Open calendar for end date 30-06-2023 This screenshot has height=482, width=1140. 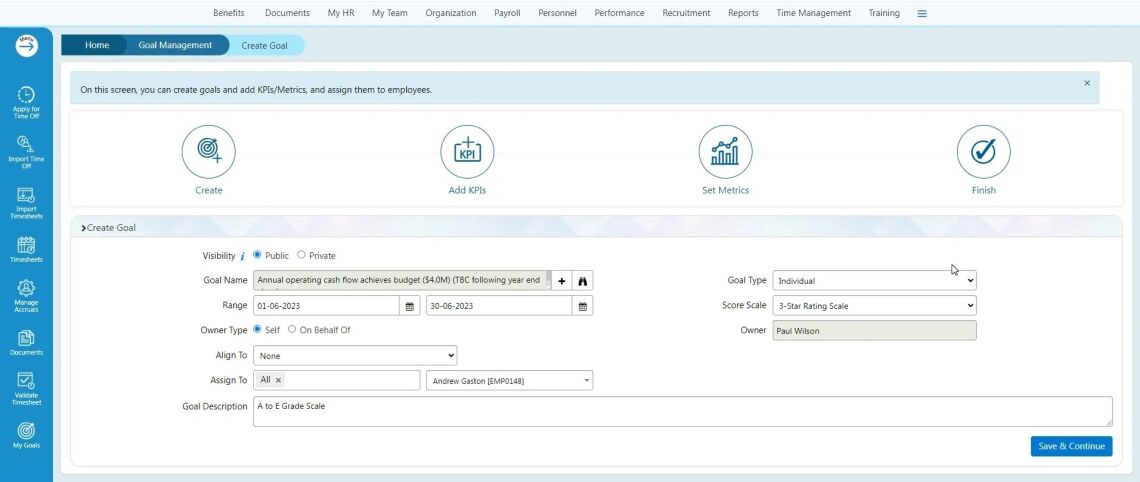click(x=582, y=306)
